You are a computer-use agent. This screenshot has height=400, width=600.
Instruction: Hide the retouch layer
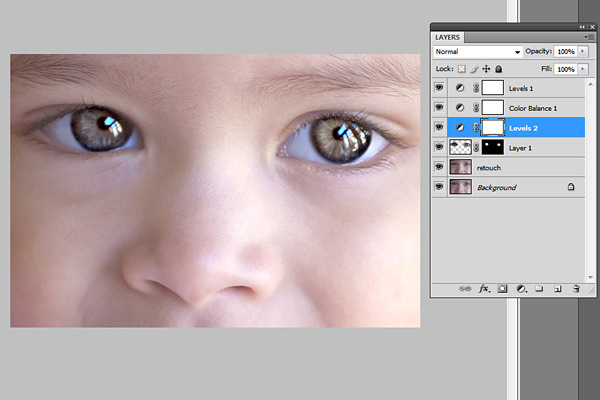[439, 167]
